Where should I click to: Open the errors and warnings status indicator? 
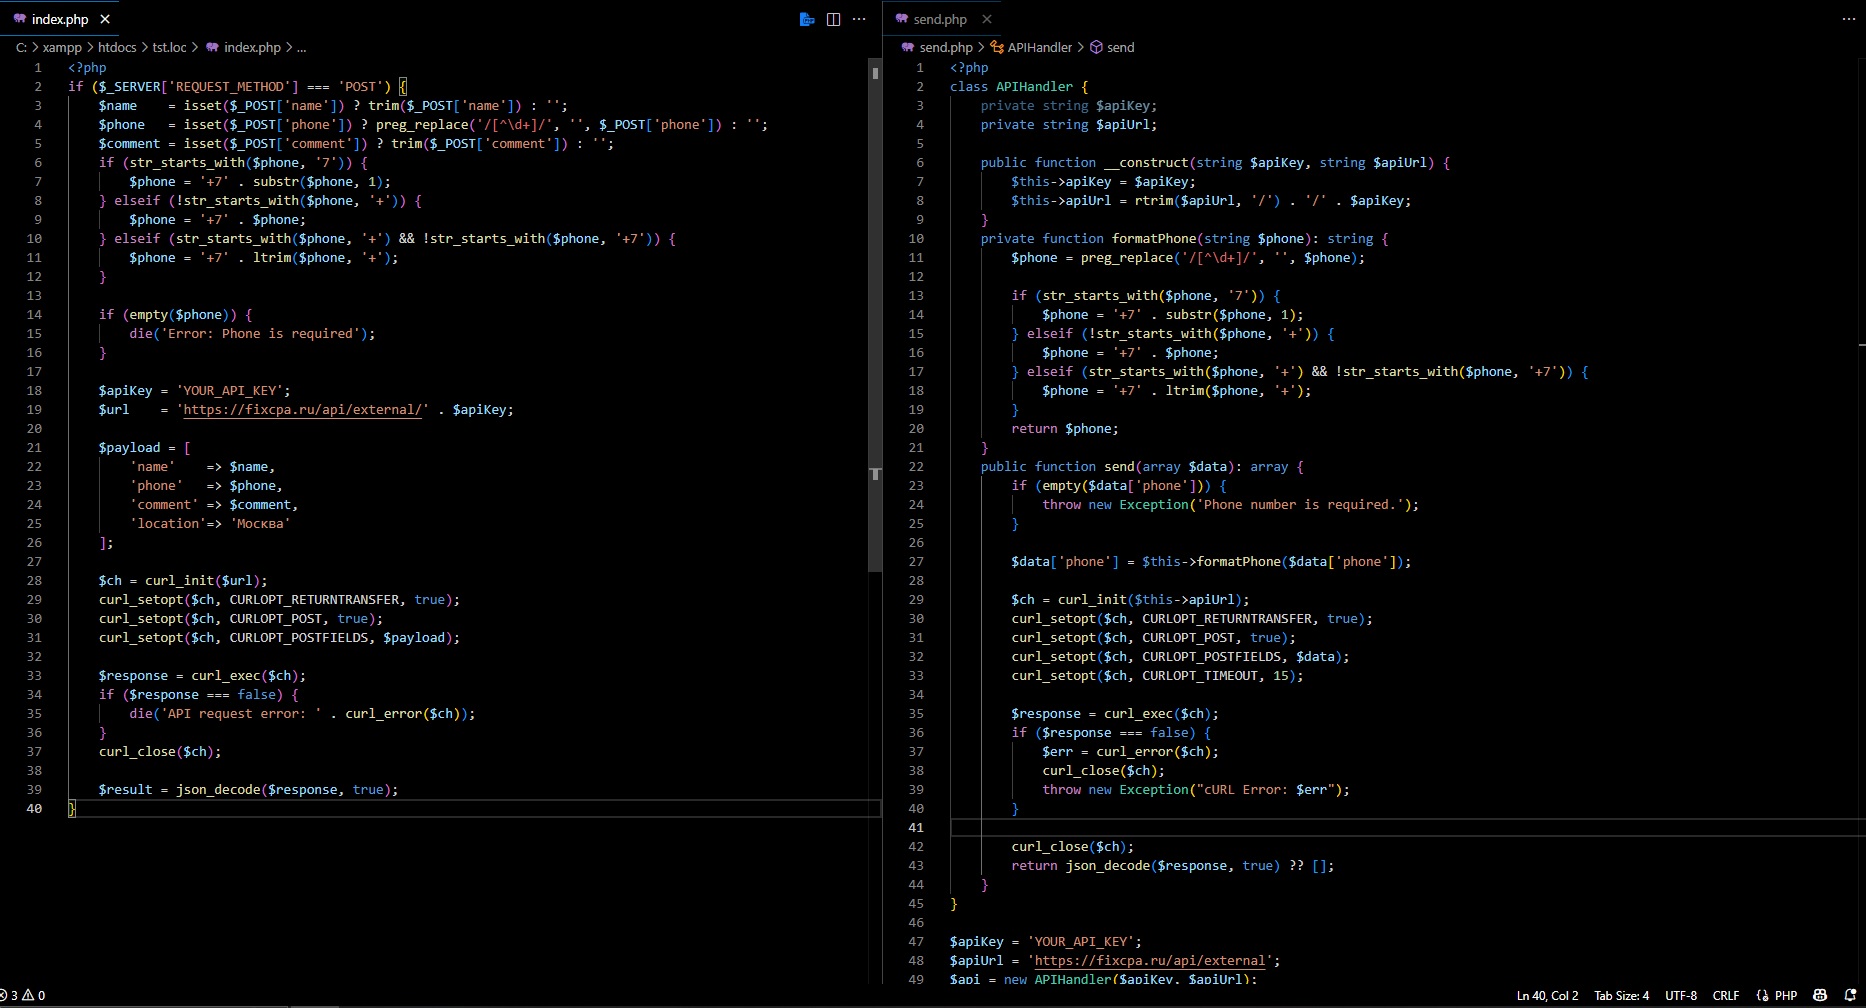pyautogui.click(x=25, y=994)
